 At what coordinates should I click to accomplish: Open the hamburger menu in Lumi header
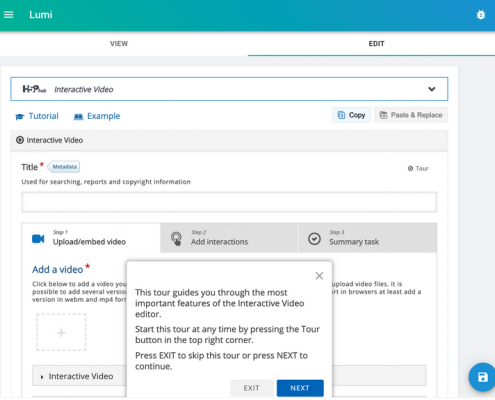(9, 15)
